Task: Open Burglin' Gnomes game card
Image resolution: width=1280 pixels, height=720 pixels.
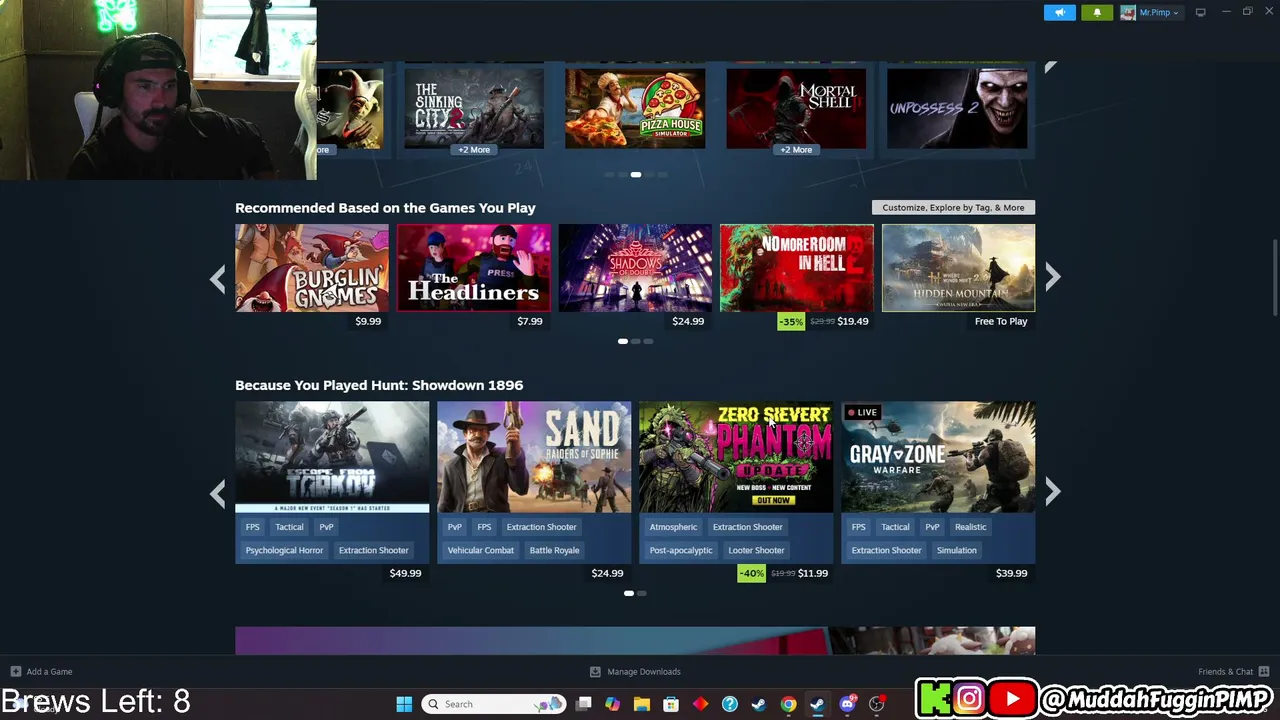Action: (312, 268)
